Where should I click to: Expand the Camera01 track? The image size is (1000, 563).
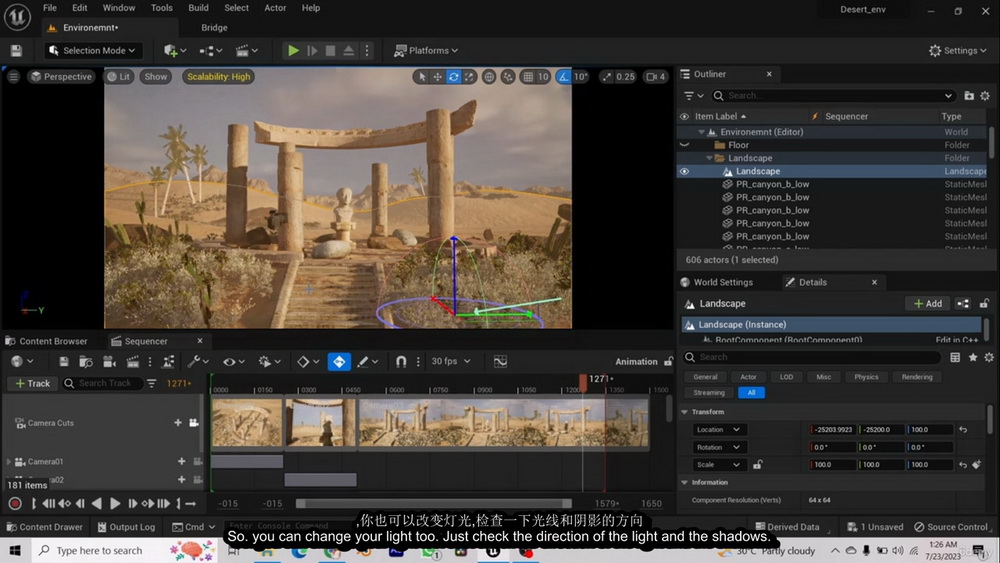click(8, 462)
